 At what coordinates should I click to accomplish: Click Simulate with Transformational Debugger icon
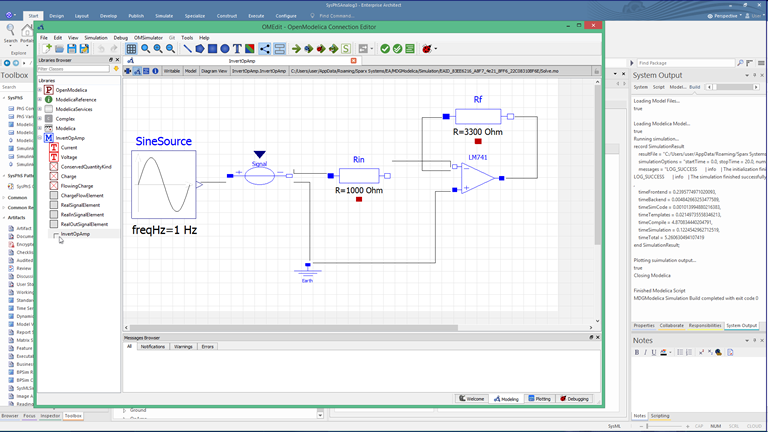(309, 48)
